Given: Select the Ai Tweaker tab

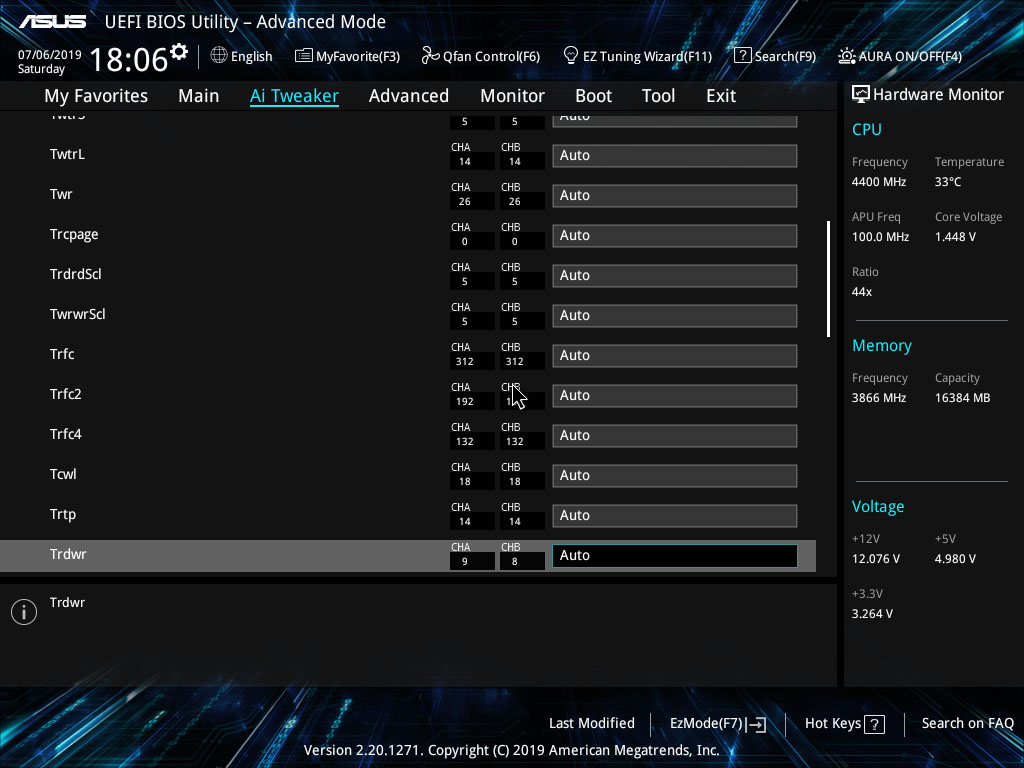Looking at the screenshot, I should (x=294, y=96).
